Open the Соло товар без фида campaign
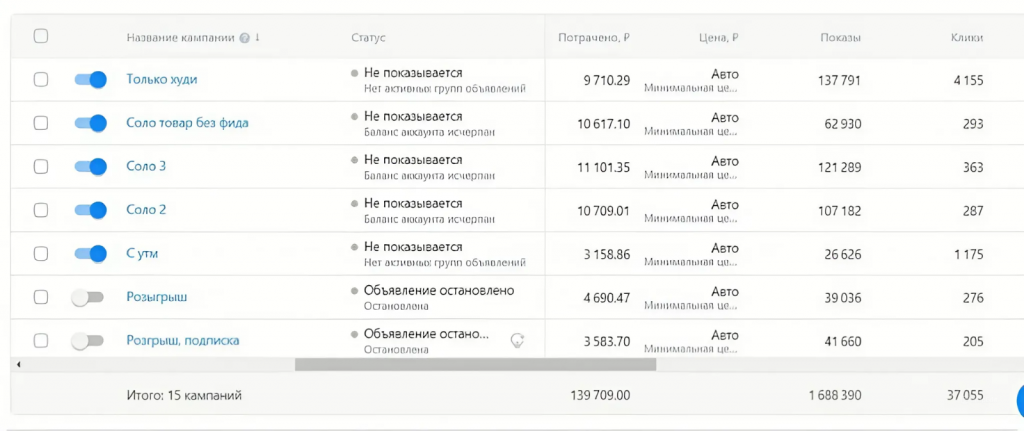The width and height of the screenshot is (1024, 431). [x=187, y=123]
